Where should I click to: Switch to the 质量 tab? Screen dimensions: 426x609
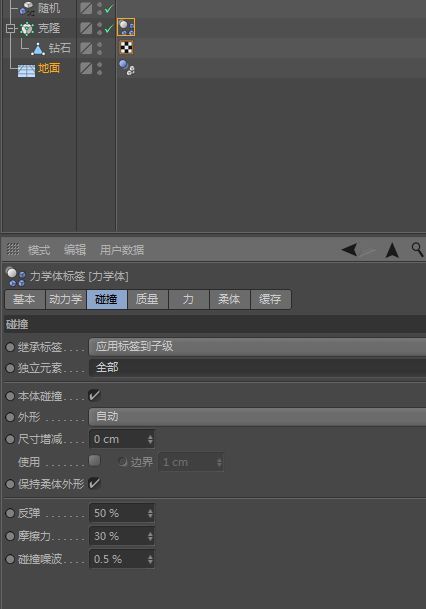(148, 299)
